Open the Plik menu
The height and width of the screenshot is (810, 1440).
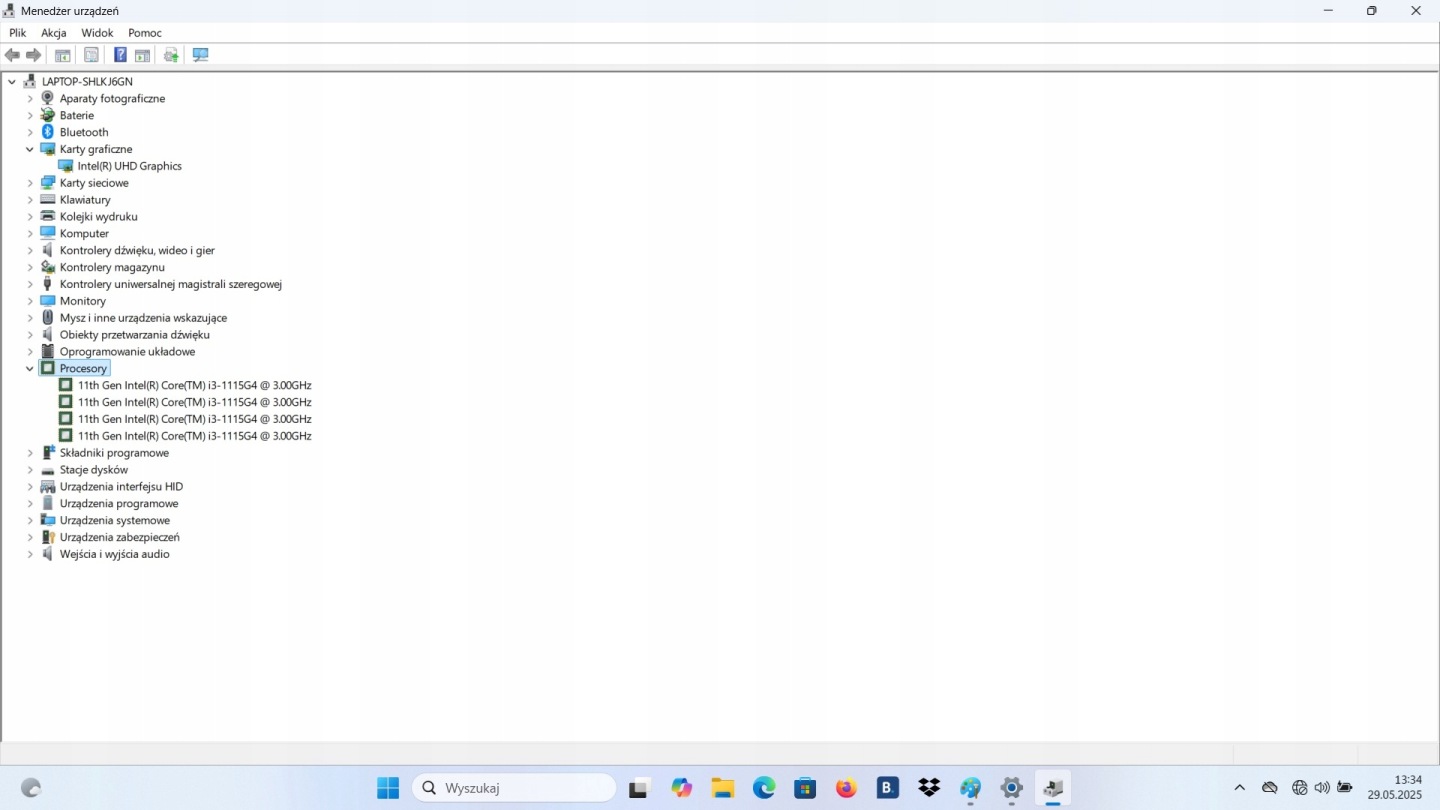(x=18, y=33)
